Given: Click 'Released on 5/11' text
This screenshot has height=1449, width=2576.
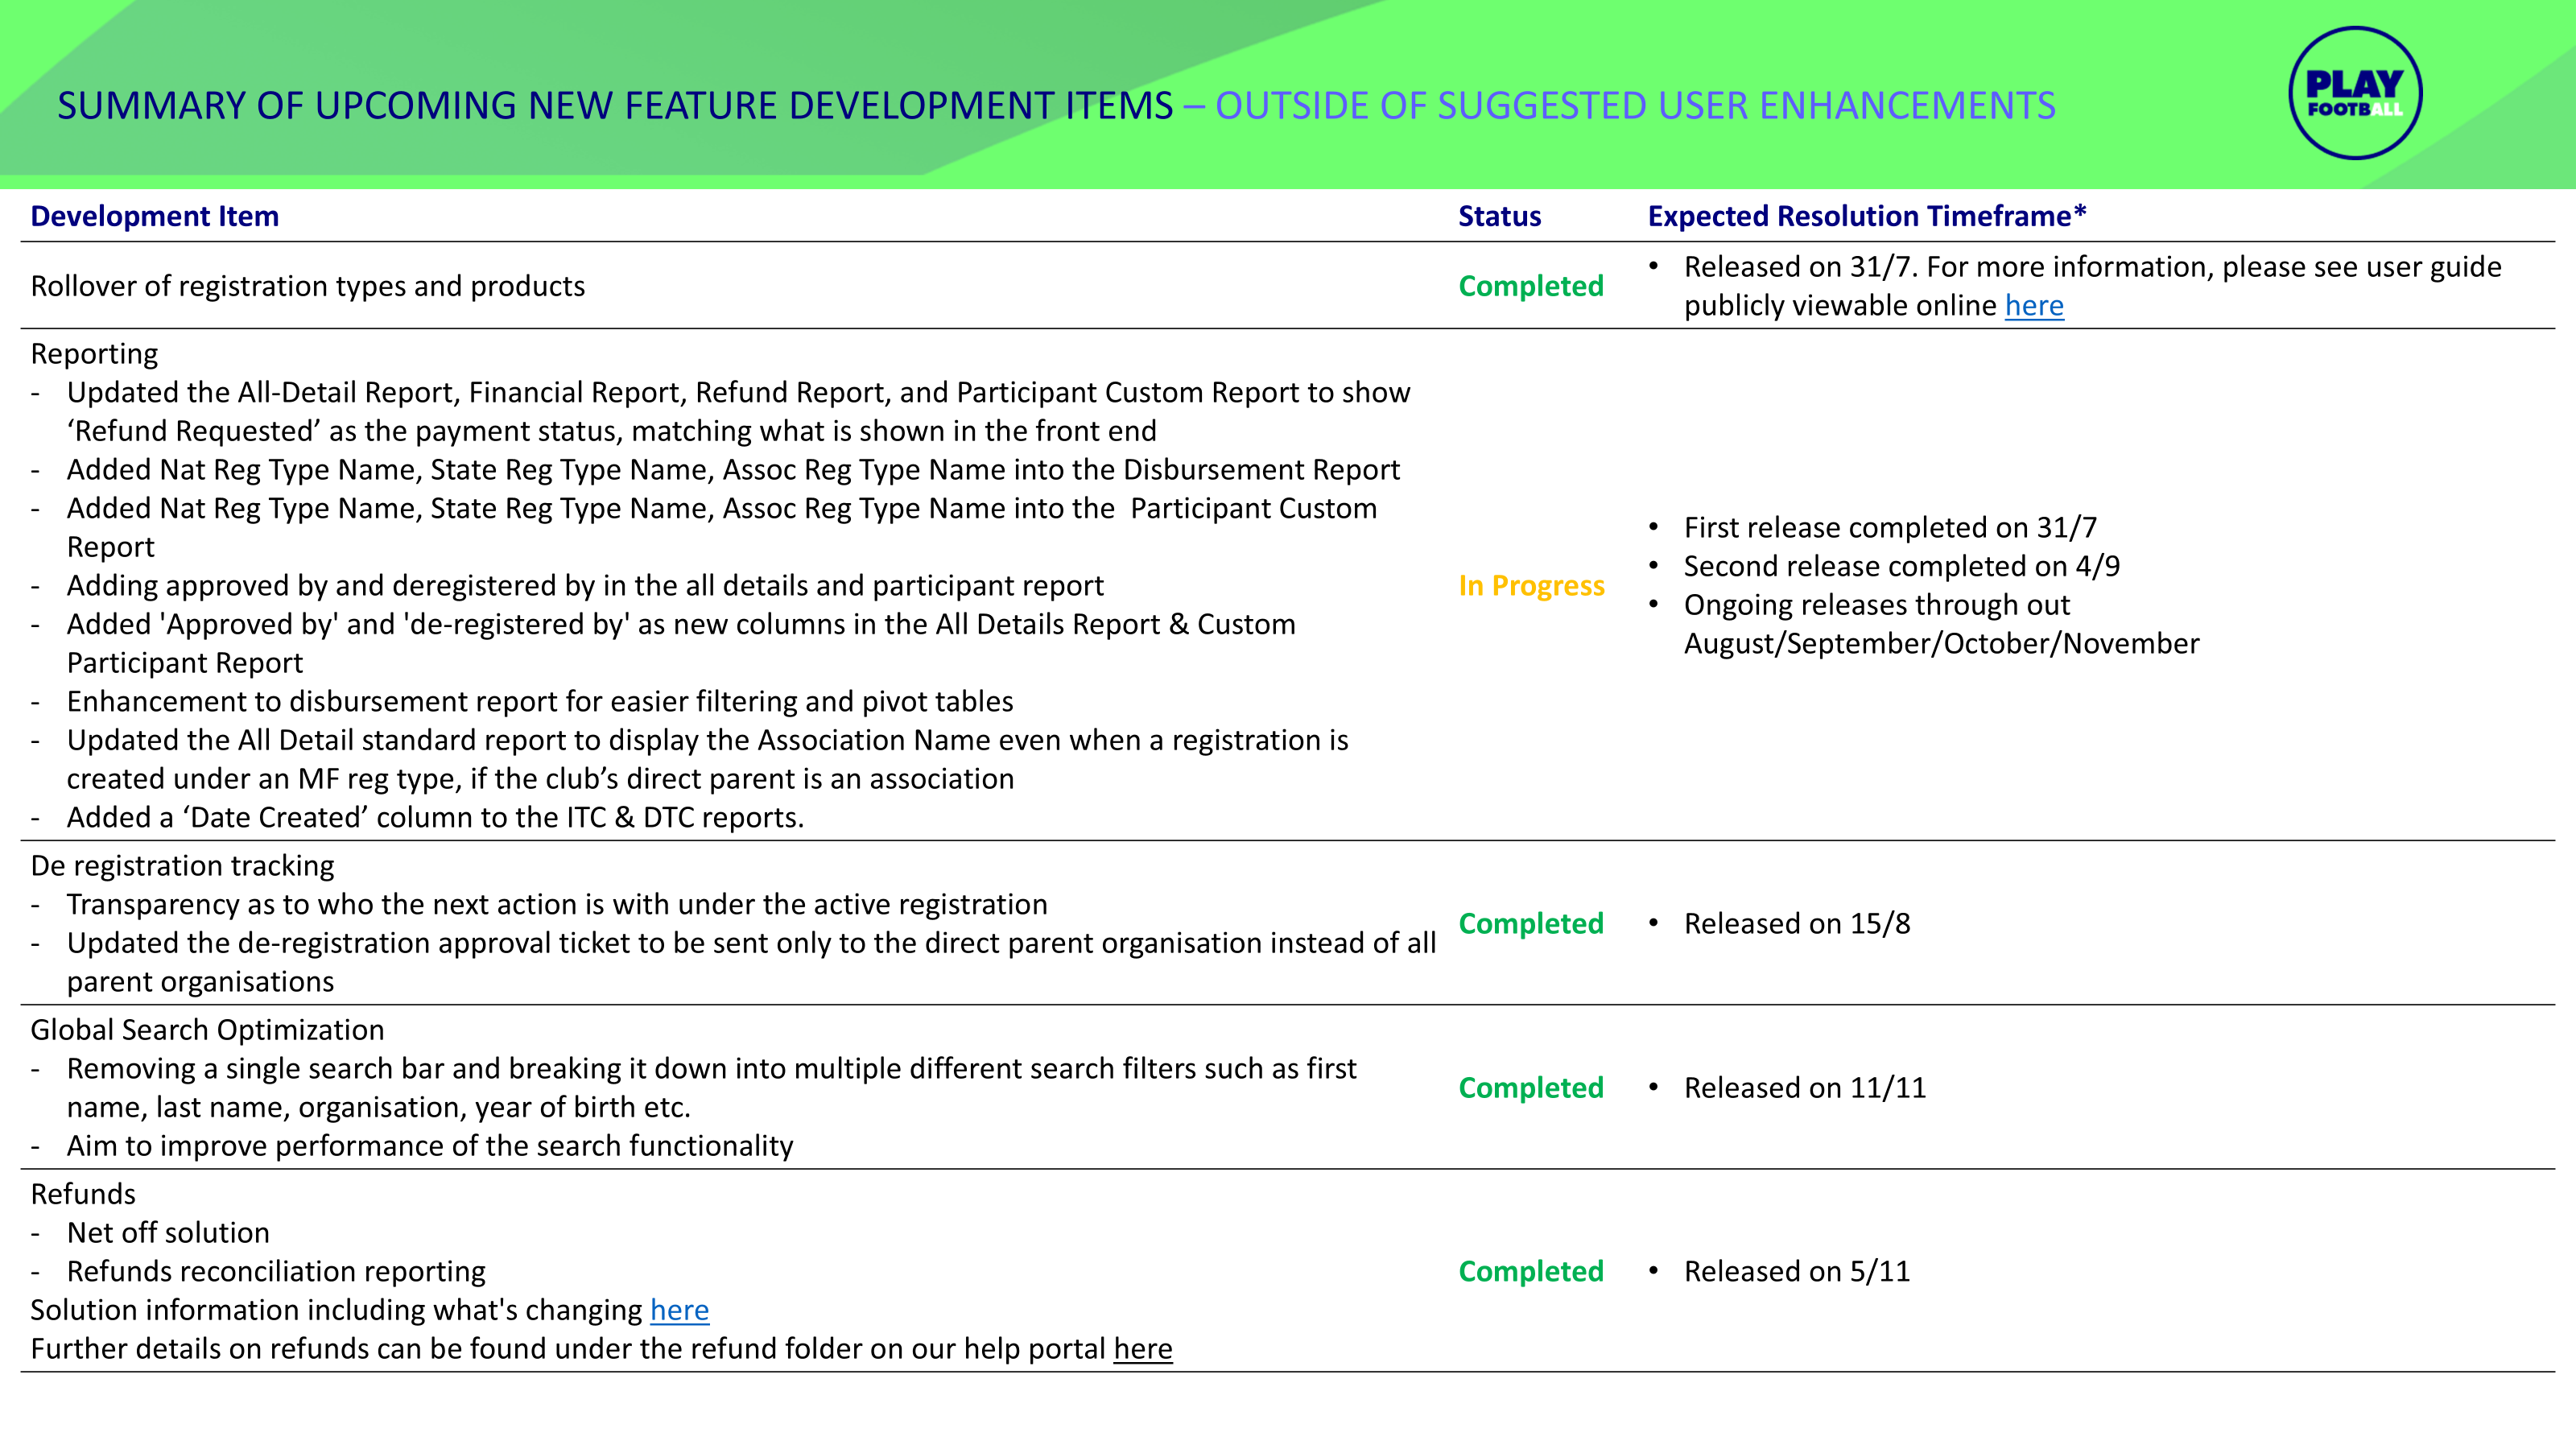Looking at the screenshot, I should coord(1796,1272).
